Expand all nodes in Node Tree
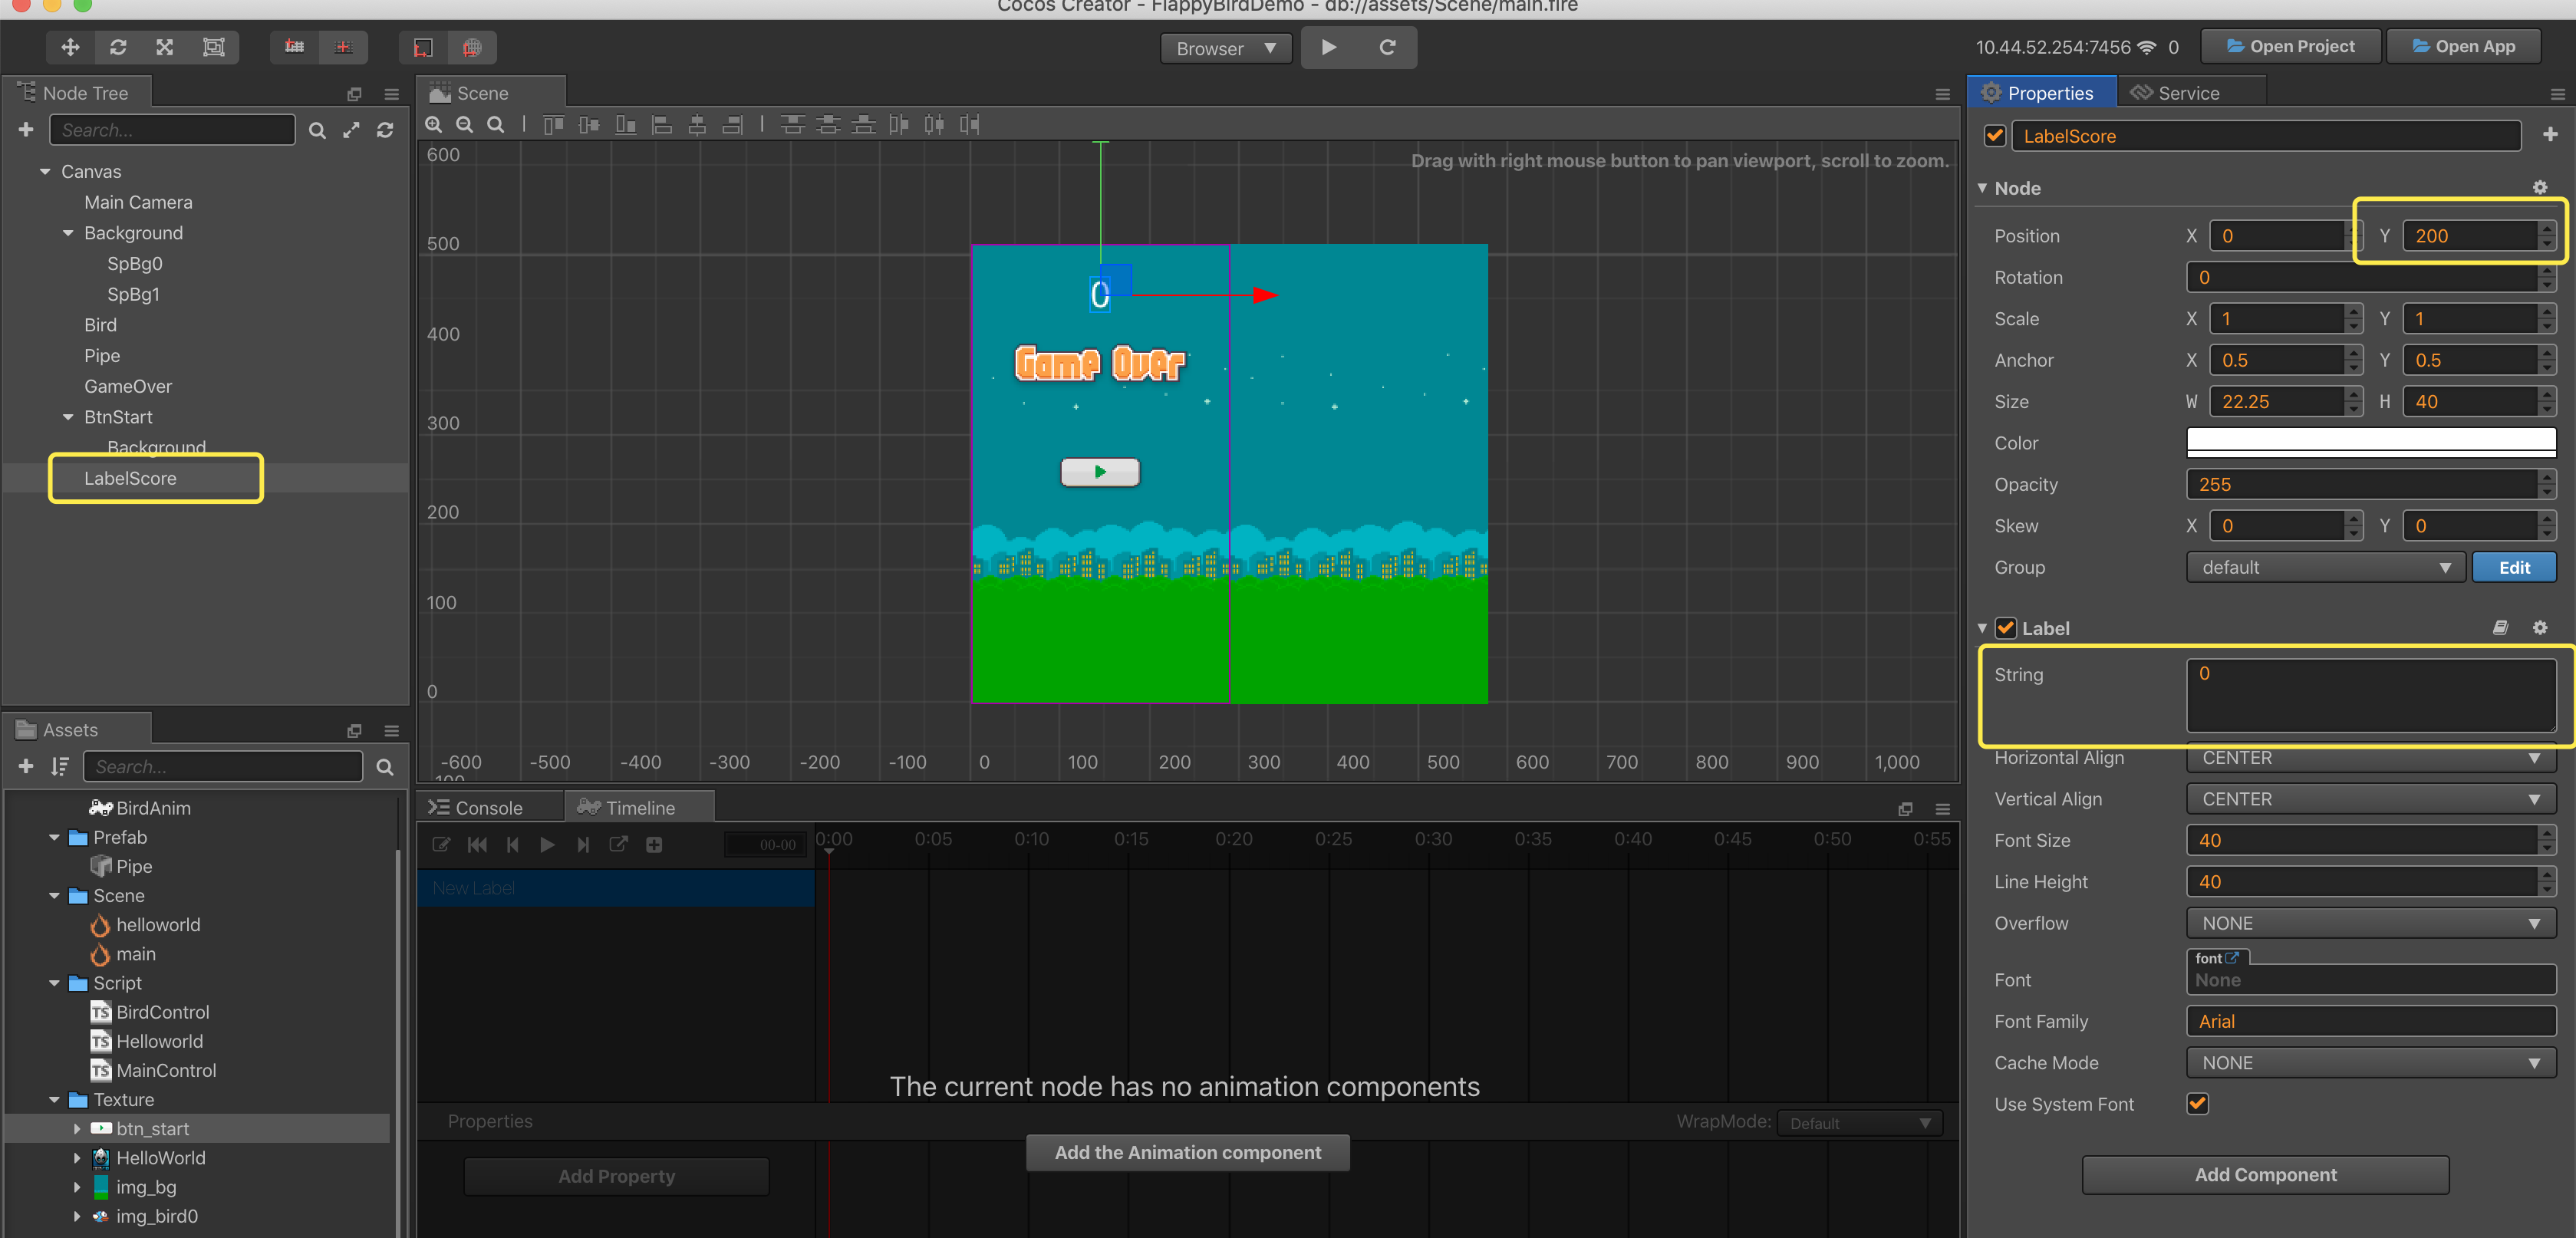Screen dimensions: 2576x1238 [351, 131]
